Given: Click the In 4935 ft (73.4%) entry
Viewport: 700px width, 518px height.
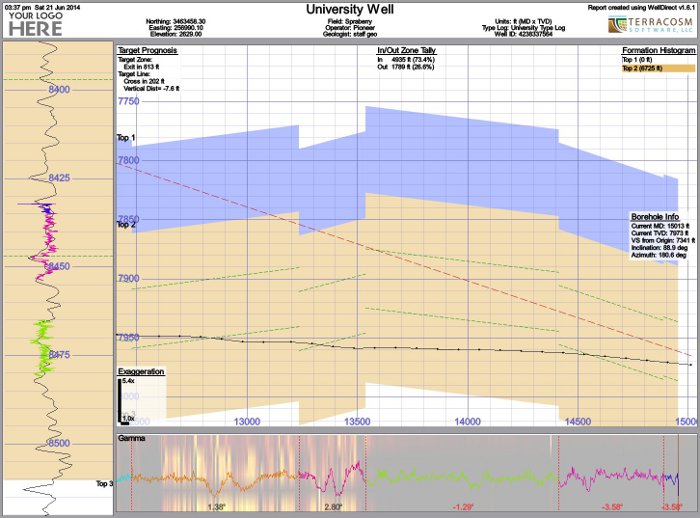Looking at the screenshot, I should point(406,59).
